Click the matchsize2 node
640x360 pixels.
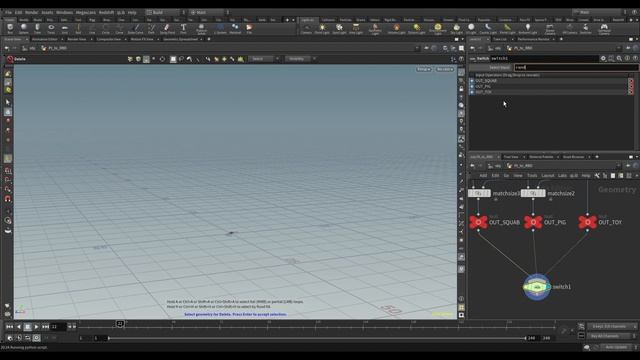point(533,193)
